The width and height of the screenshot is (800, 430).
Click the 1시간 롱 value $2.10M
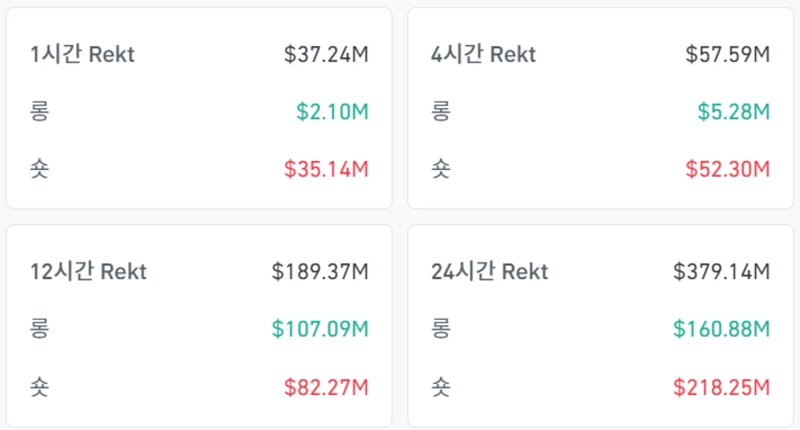click(332, 111)
